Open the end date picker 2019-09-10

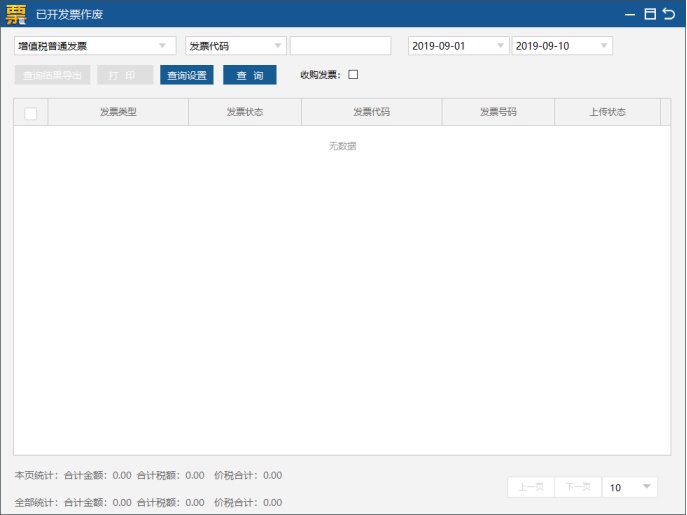562,46
